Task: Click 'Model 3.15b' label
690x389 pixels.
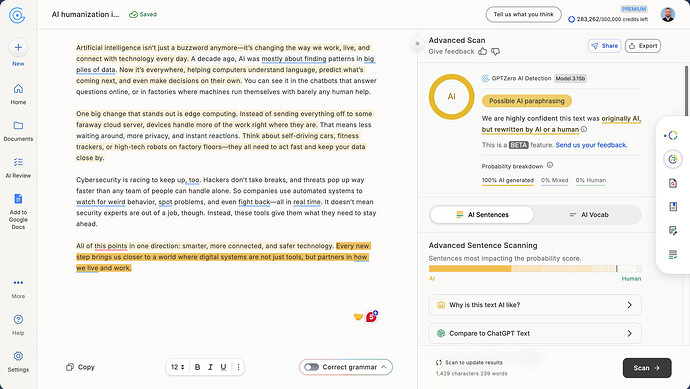Action: point(570,78)
